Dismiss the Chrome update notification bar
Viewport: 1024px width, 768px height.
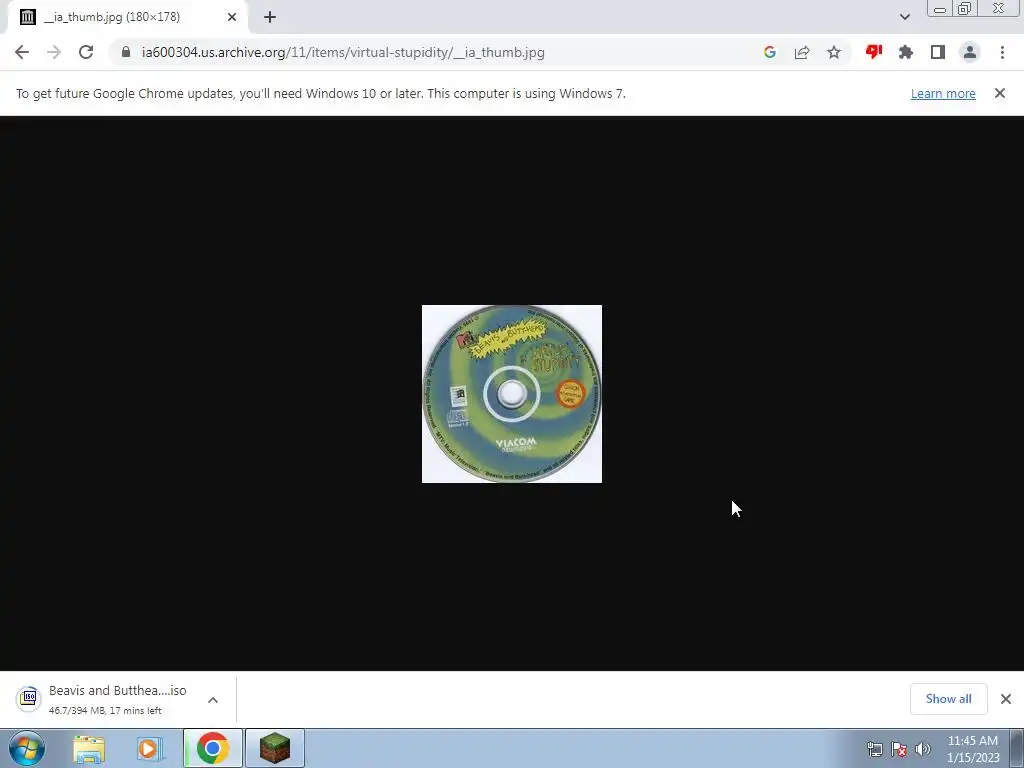click(1000, 93)
